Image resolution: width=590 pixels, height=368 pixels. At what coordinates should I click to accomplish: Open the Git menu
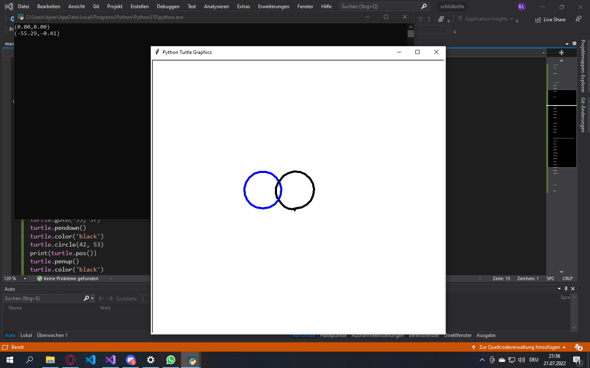click(96, 6)
